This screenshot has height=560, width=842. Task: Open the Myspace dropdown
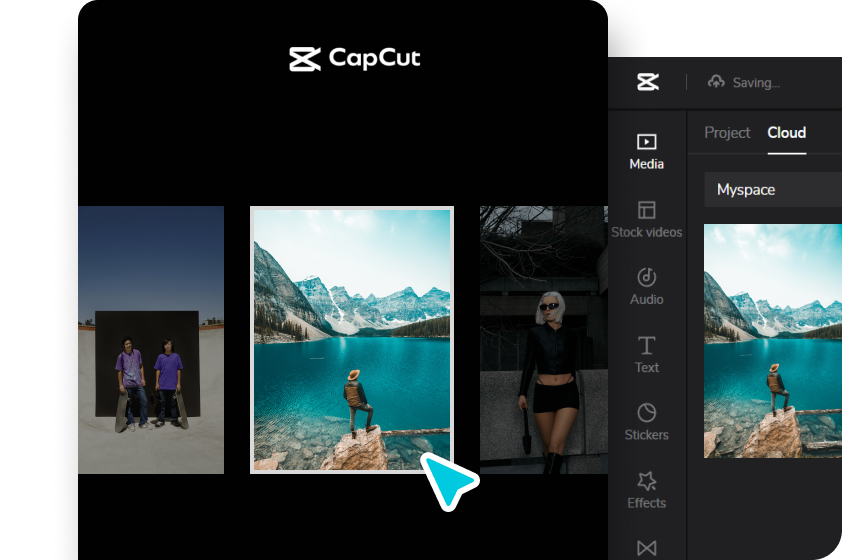[x=773, y=190]
